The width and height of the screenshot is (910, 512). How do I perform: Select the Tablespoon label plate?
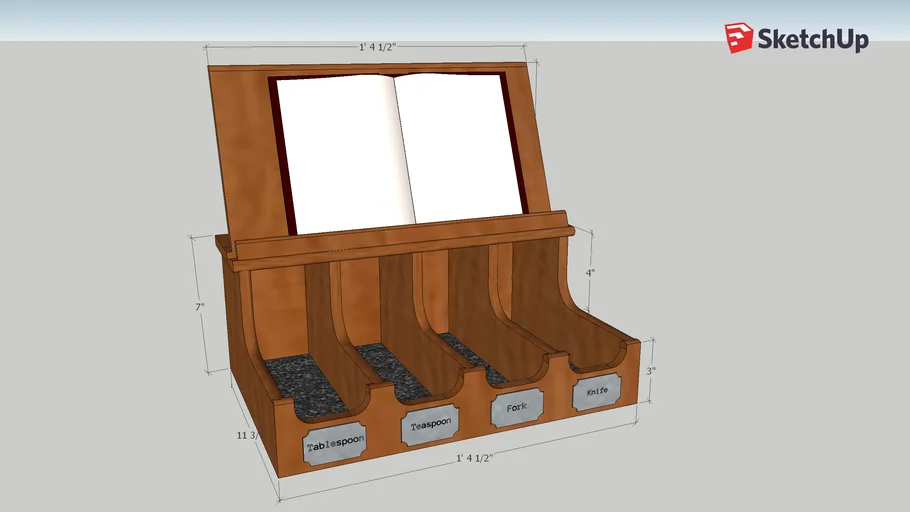pyautogui.click(x=335, y=445)
